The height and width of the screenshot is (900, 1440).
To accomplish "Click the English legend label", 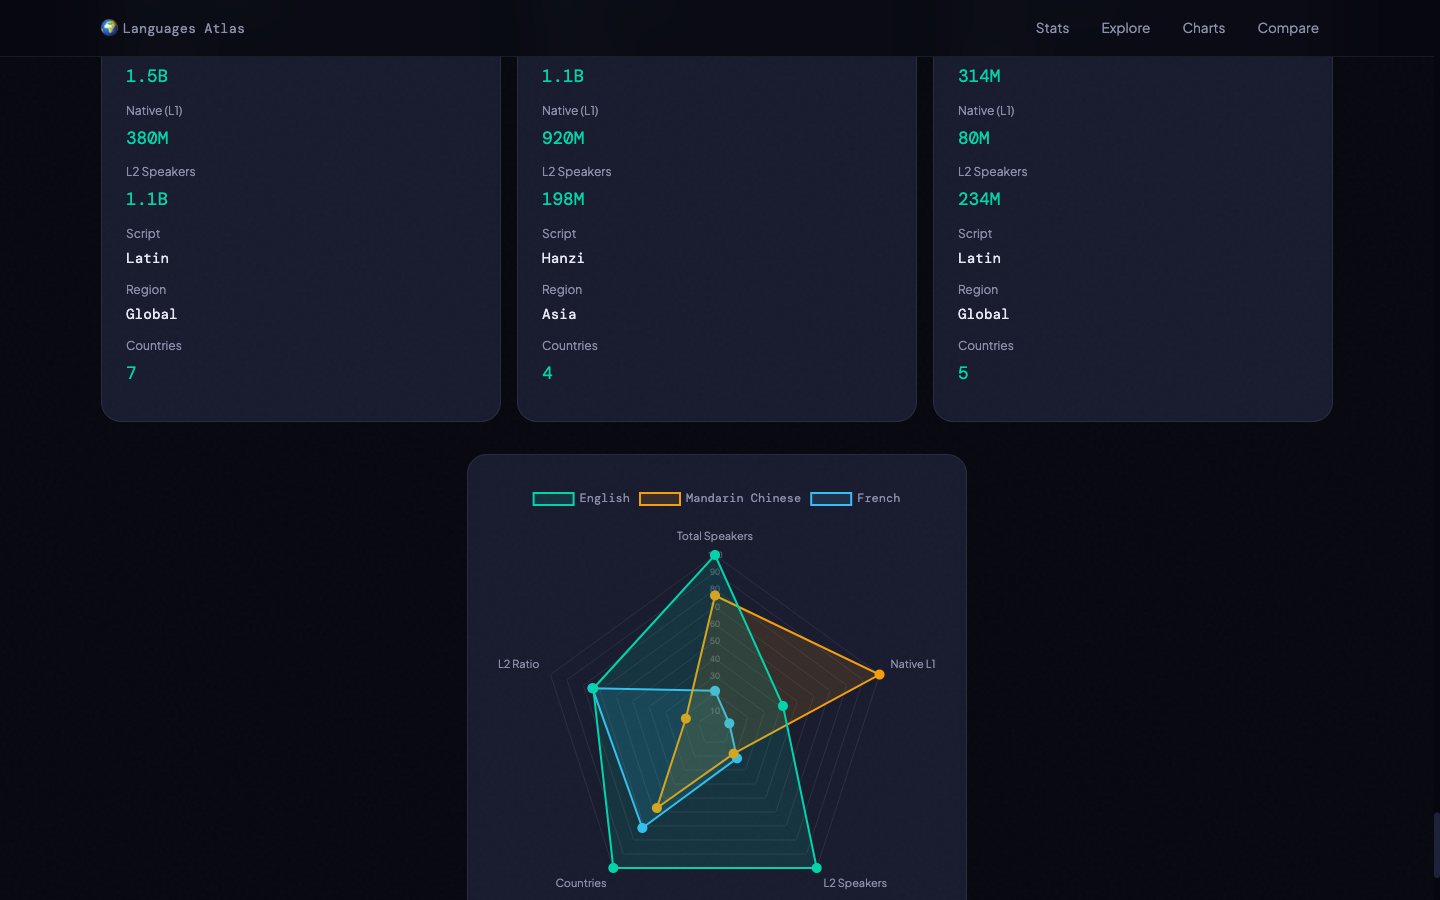I will (x=604, y=498).
